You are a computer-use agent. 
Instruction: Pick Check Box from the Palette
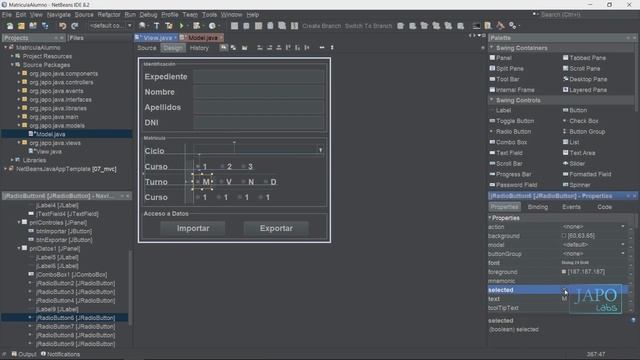(x=580, y=121)
